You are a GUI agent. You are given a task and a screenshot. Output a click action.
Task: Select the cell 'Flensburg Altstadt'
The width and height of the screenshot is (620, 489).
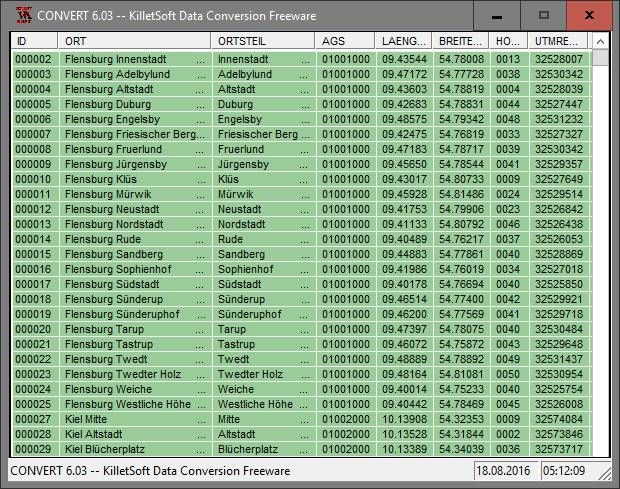[x=135, y=89]
